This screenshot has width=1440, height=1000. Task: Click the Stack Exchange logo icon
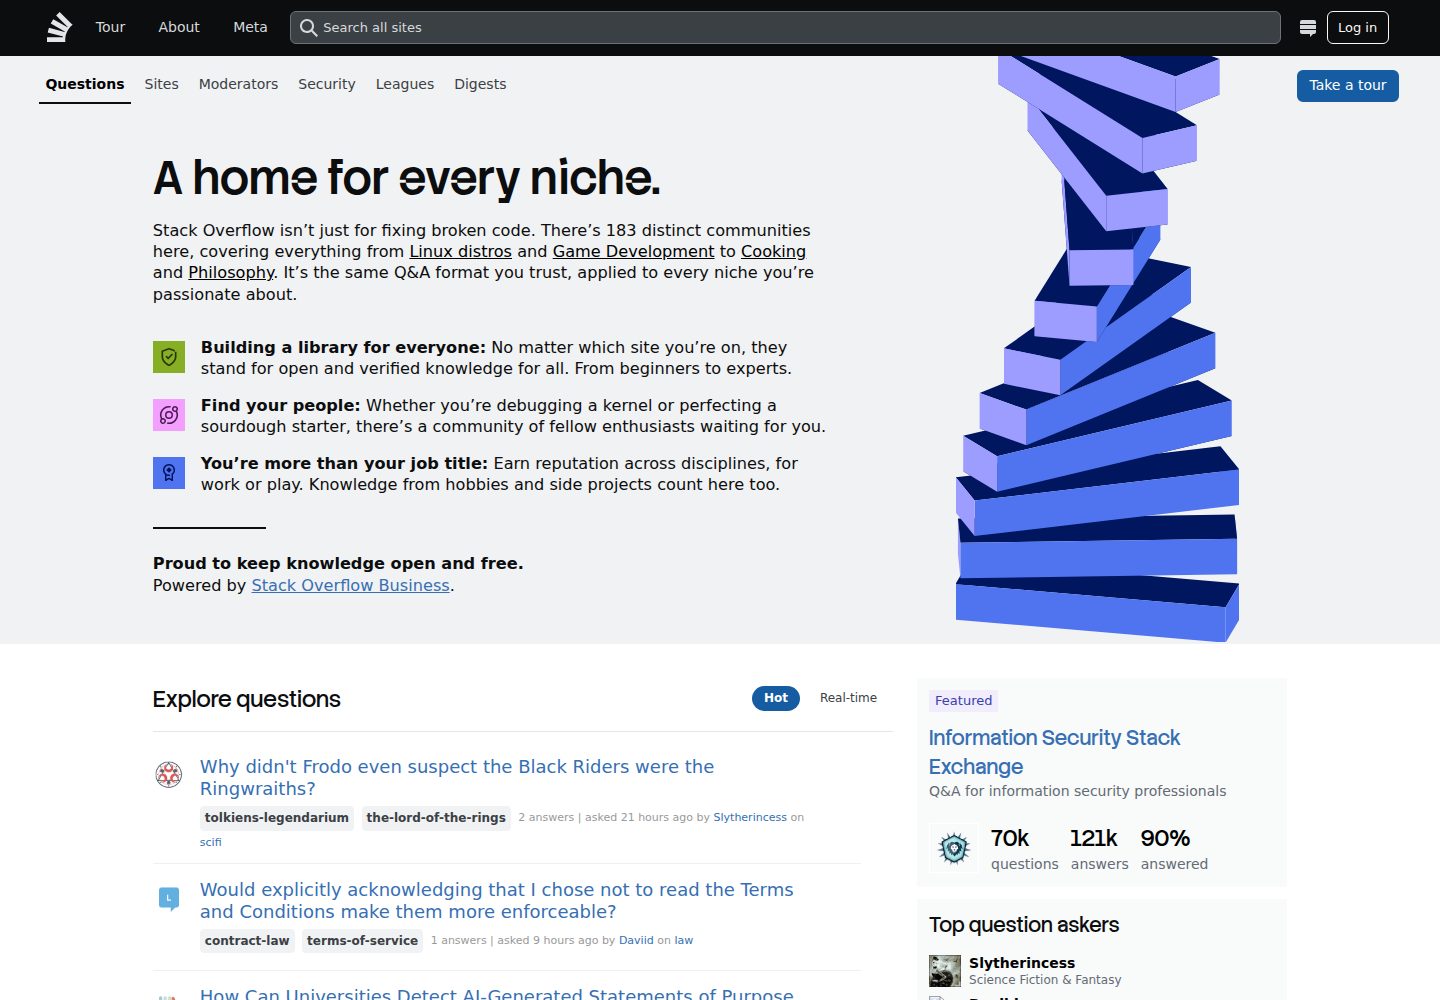59,28
